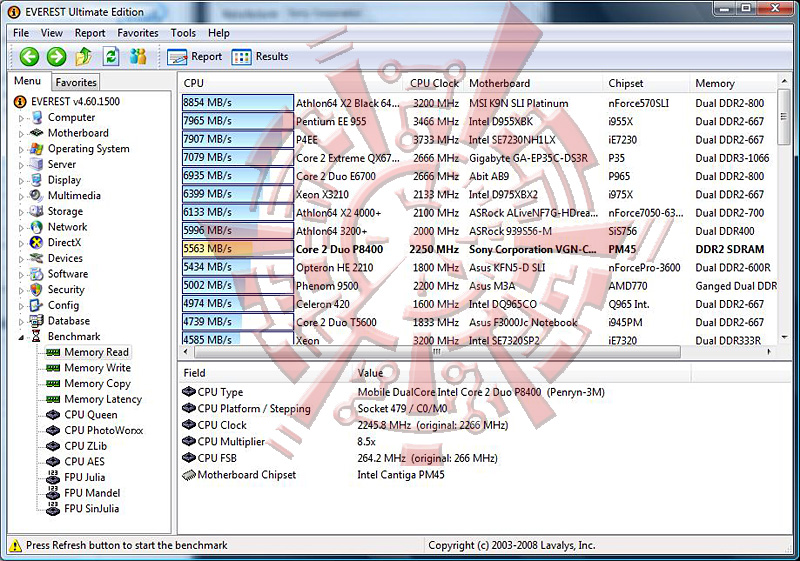
Task: Select the 4739 MB/s result bar
Action: click(x=238, y=322)
